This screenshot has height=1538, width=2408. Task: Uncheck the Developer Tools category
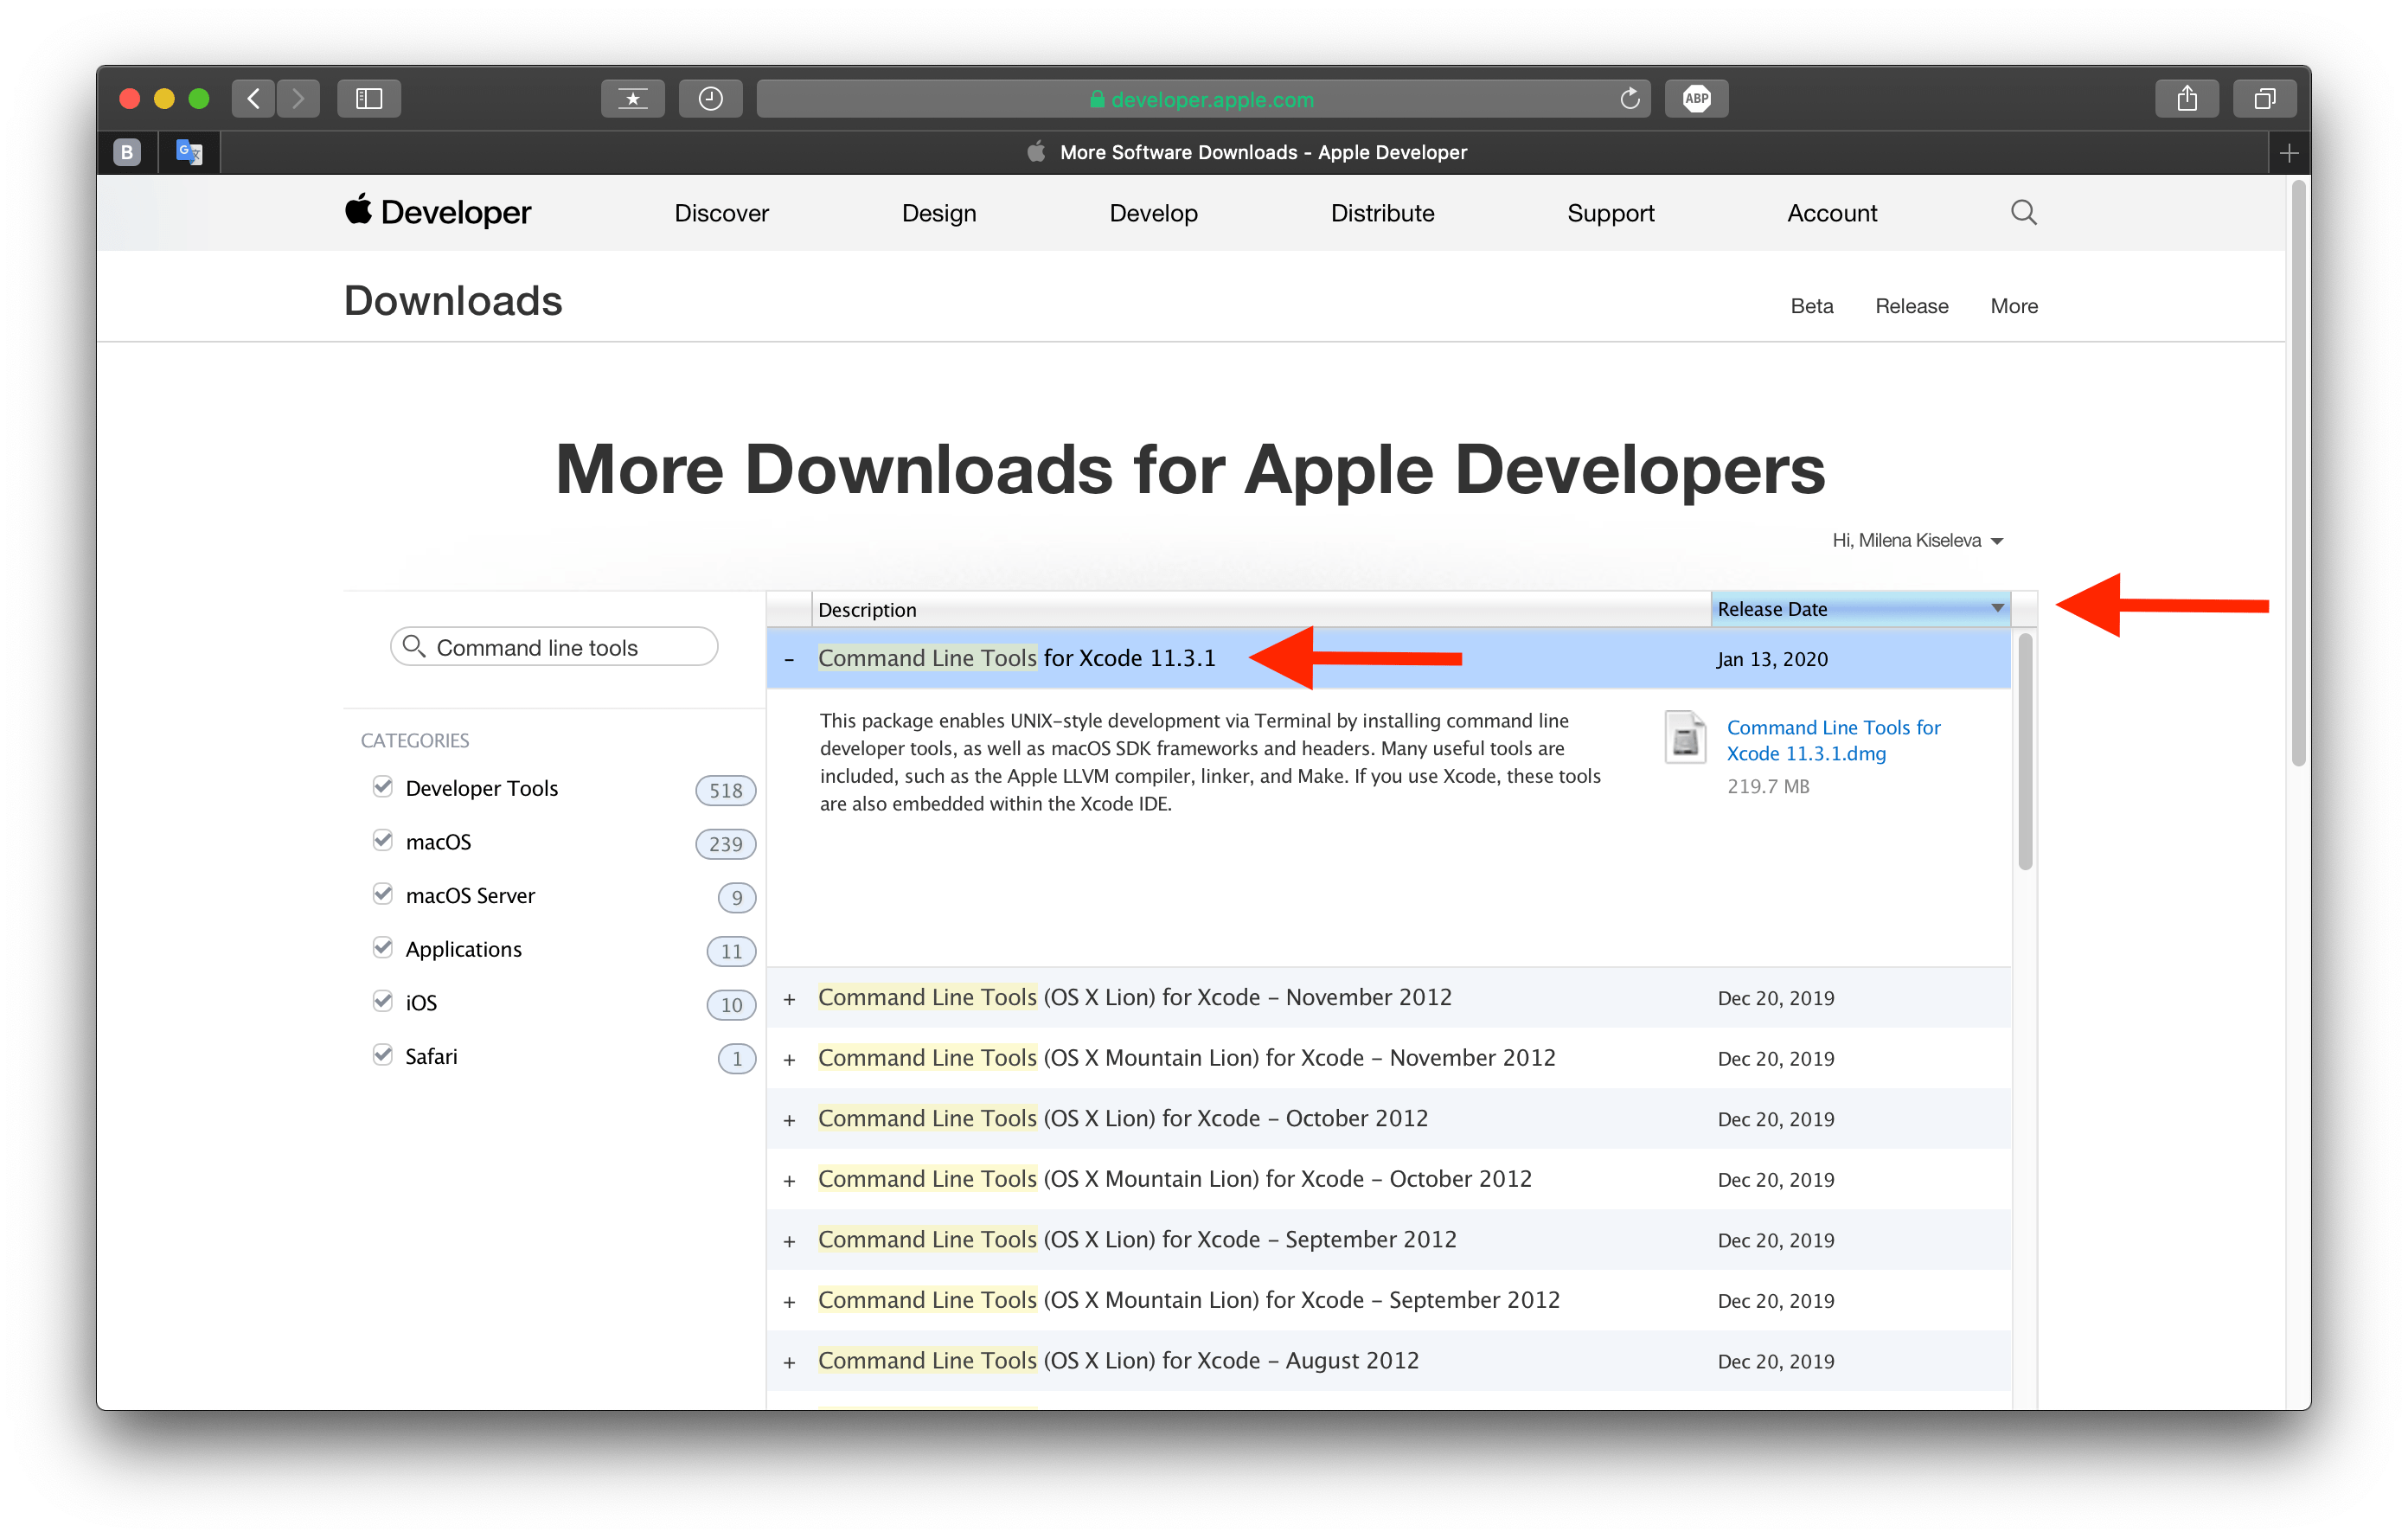click(382, 786)
